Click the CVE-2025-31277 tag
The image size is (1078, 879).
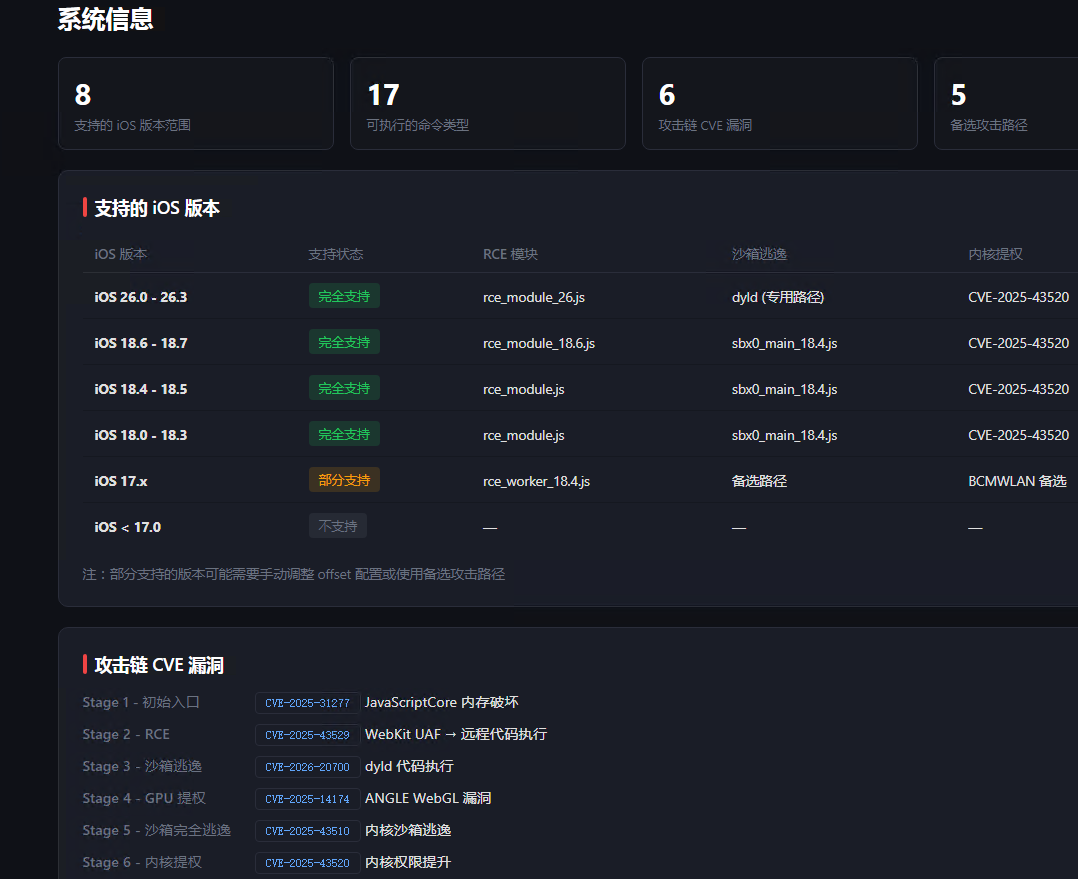307,703
